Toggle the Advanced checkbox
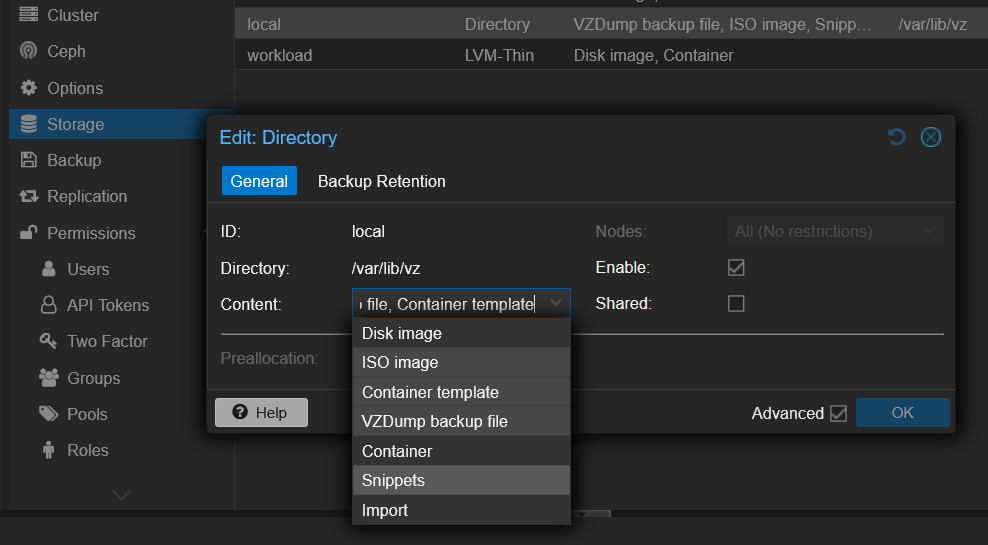 click(x=838, y=413)
